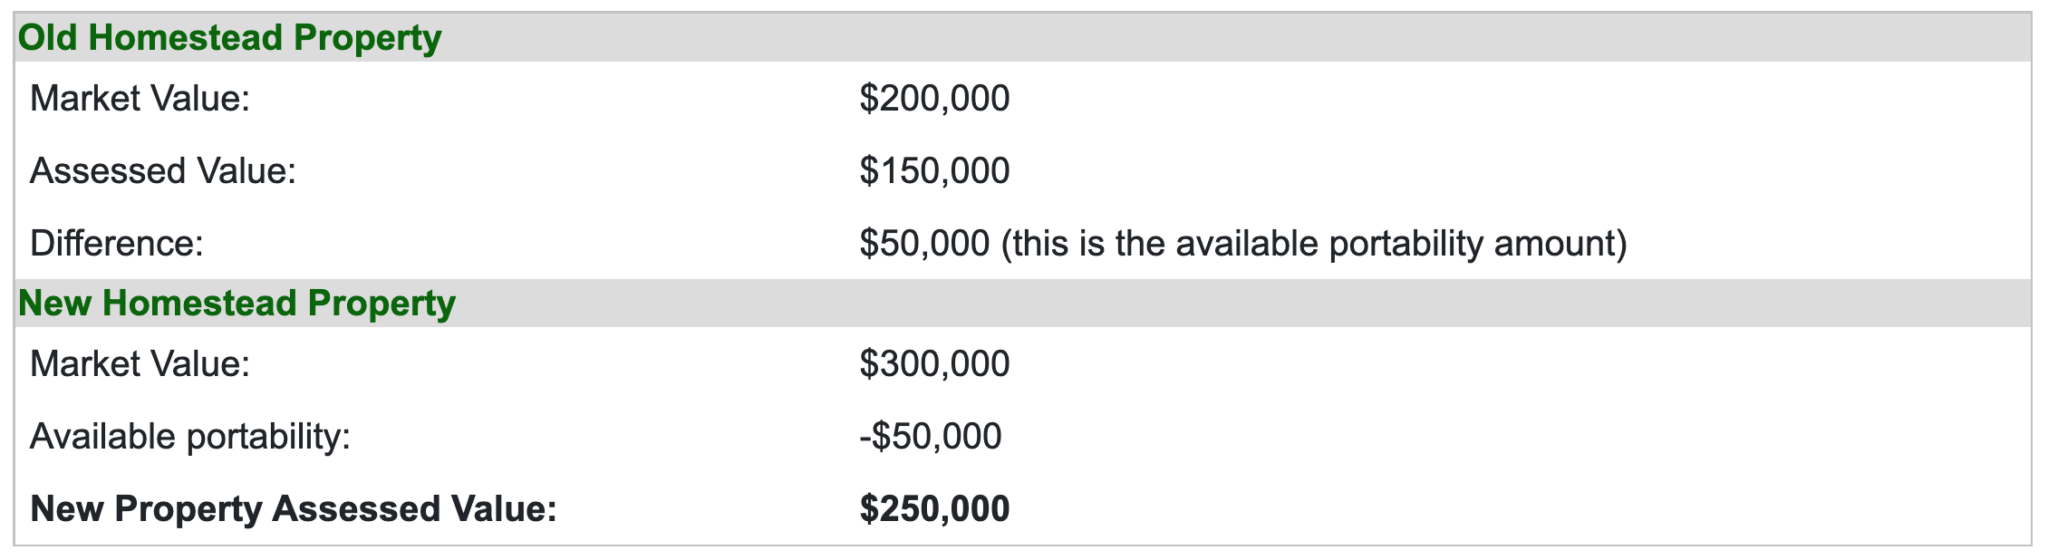This screenshot has height=560, width=2048.
Task: Click the word 'Property' in the Old Homestead heading
Action: [x=367, y=38]
